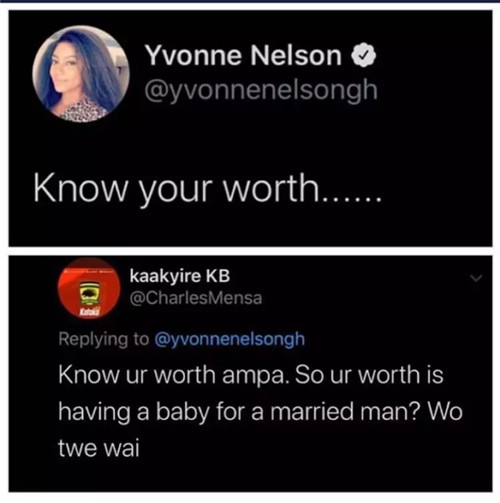This screenshot has height=503, width=500.
Task: Click the "KB" part of kaakyire's name
Action: pyautogui.click(x=218, y=276)
